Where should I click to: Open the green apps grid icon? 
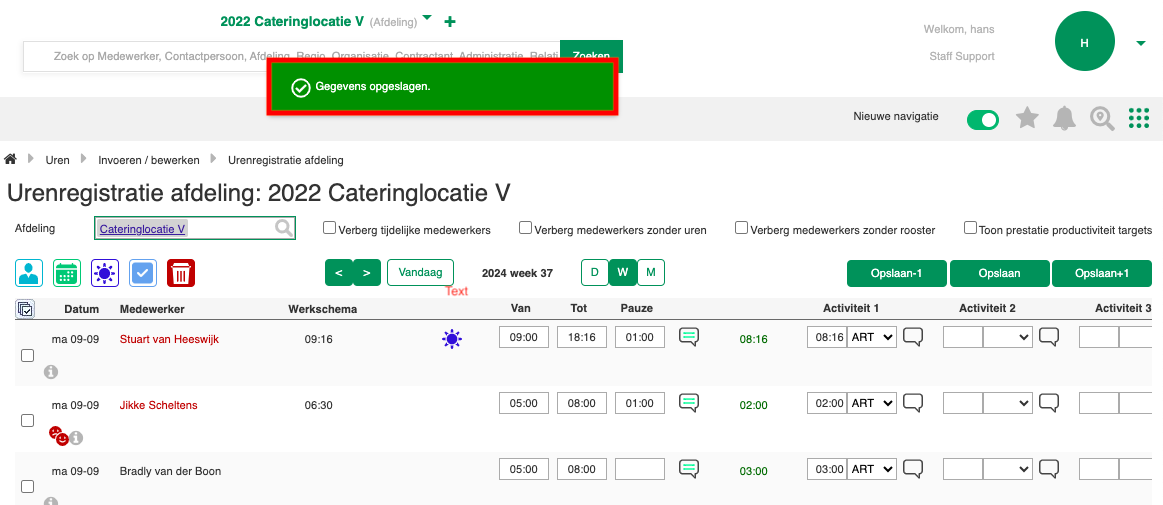click(x=1139, y=119)
